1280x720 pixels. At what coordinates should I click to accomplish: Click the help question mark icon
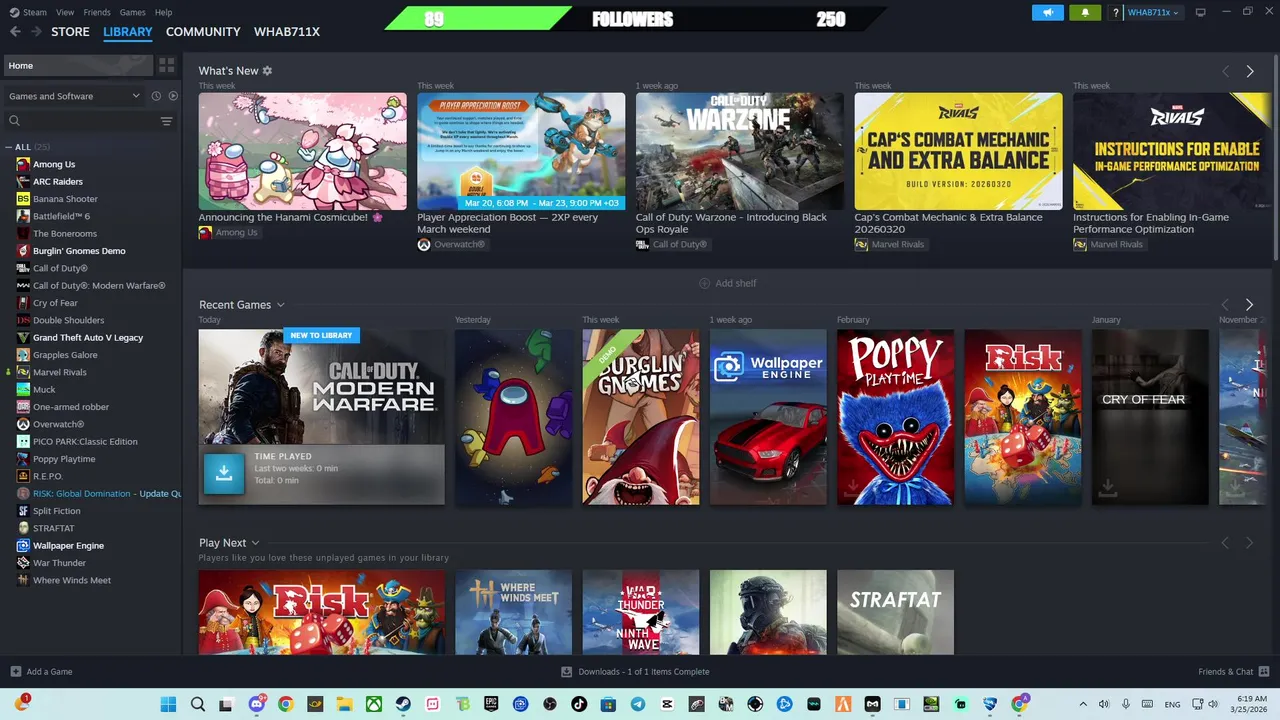click(1116, 12)
